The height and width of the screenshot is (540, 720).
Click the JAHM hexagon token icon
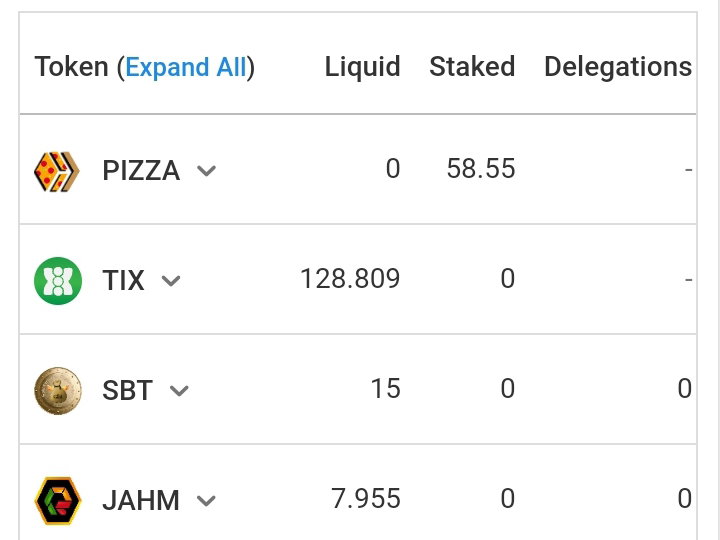[x=58, y=501]
